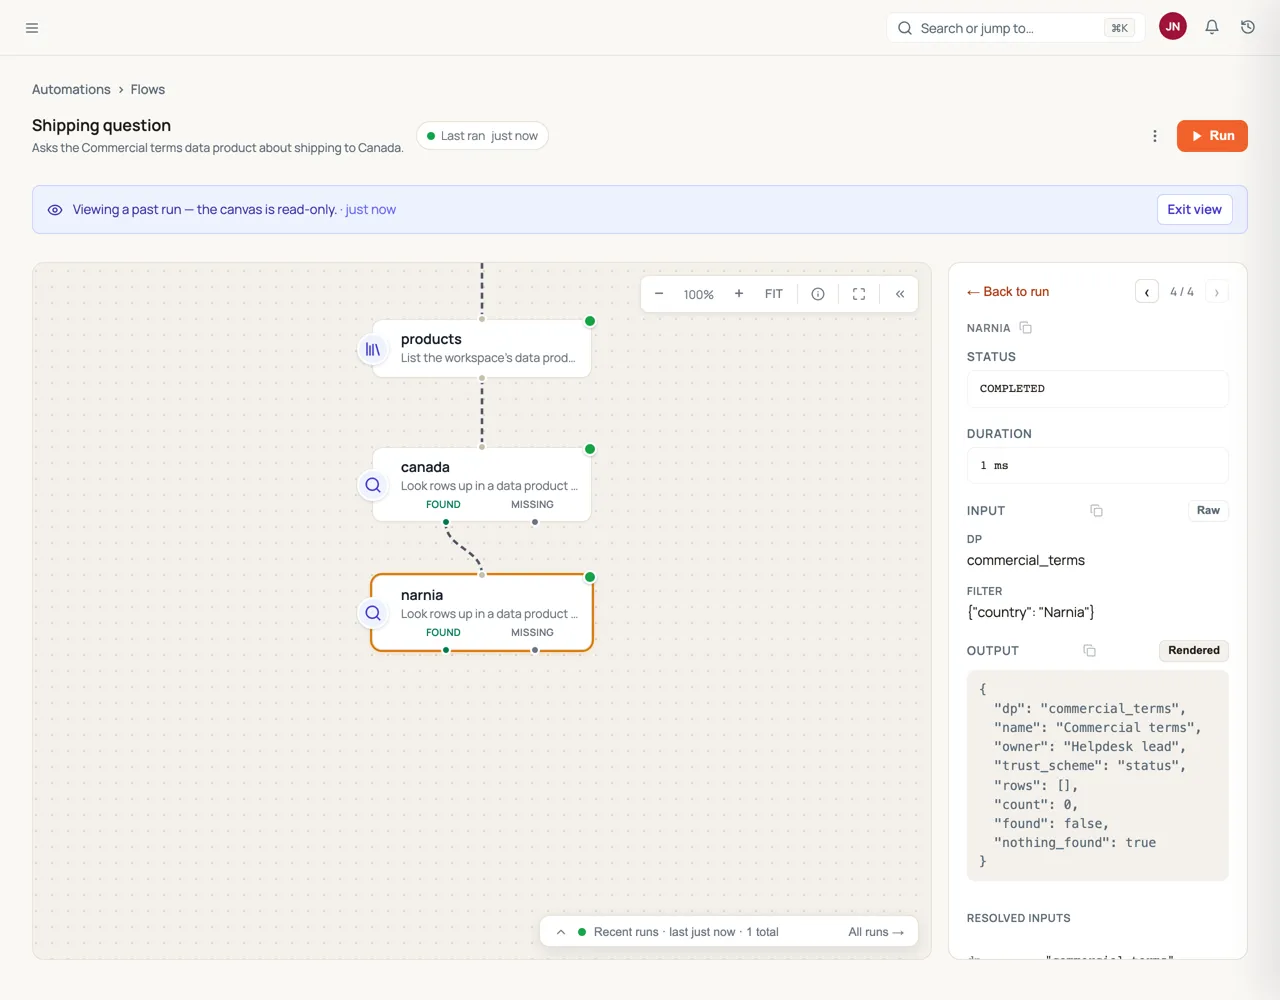Zoom out the canvas with minus
This screenshot has width=1280, height=1000.
(659, 294)
